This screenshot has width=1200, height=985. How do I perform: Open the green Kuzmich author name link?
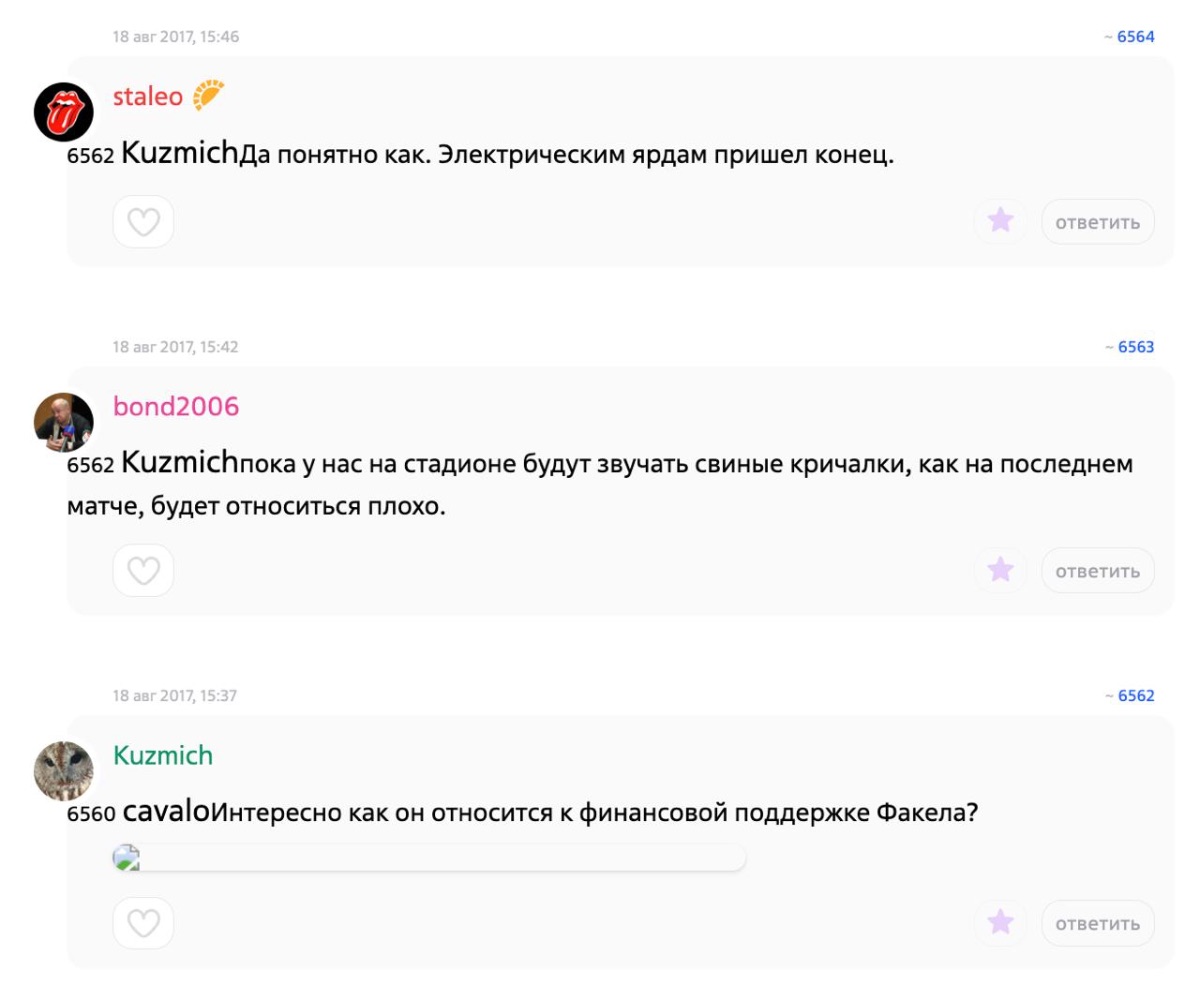click(163, 755)
